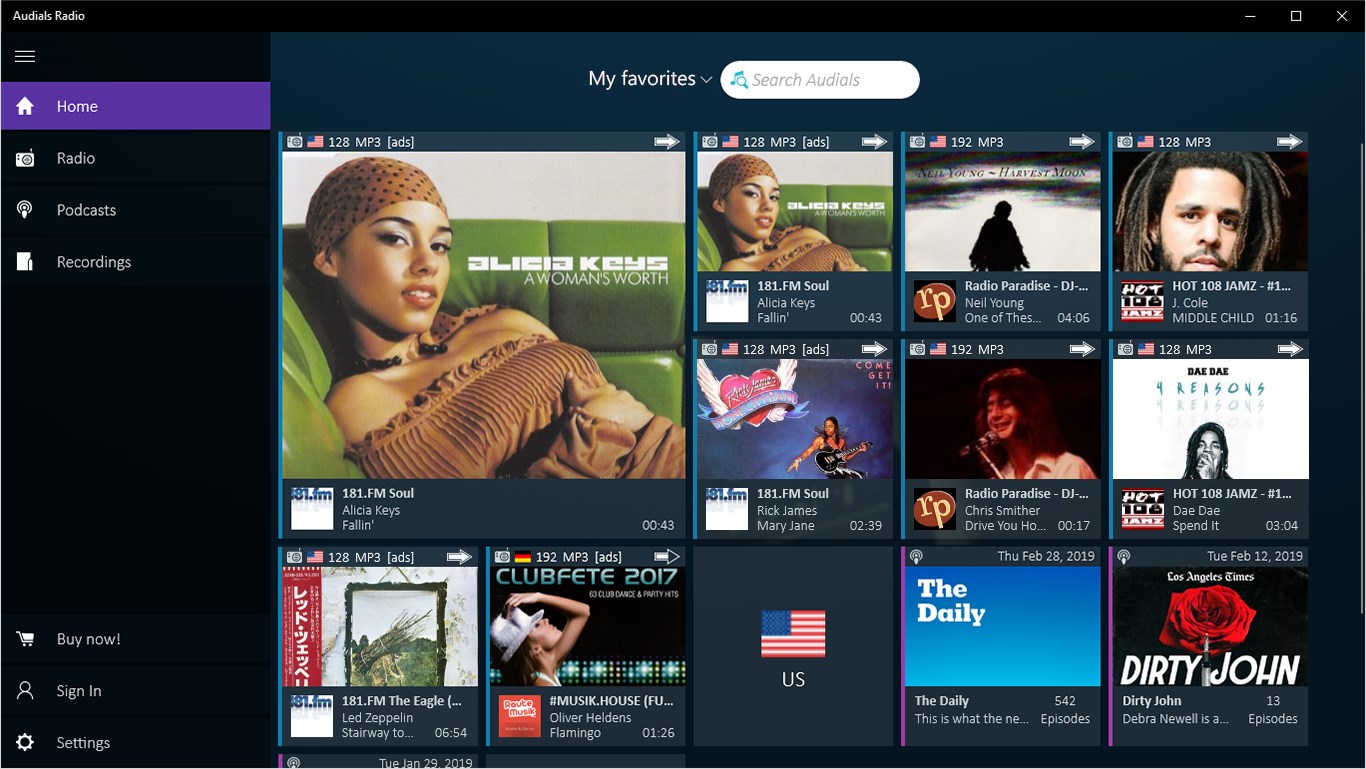Click Sign In in the sidebar
The height and width of the screenshot is (769, 1366).
135,691
